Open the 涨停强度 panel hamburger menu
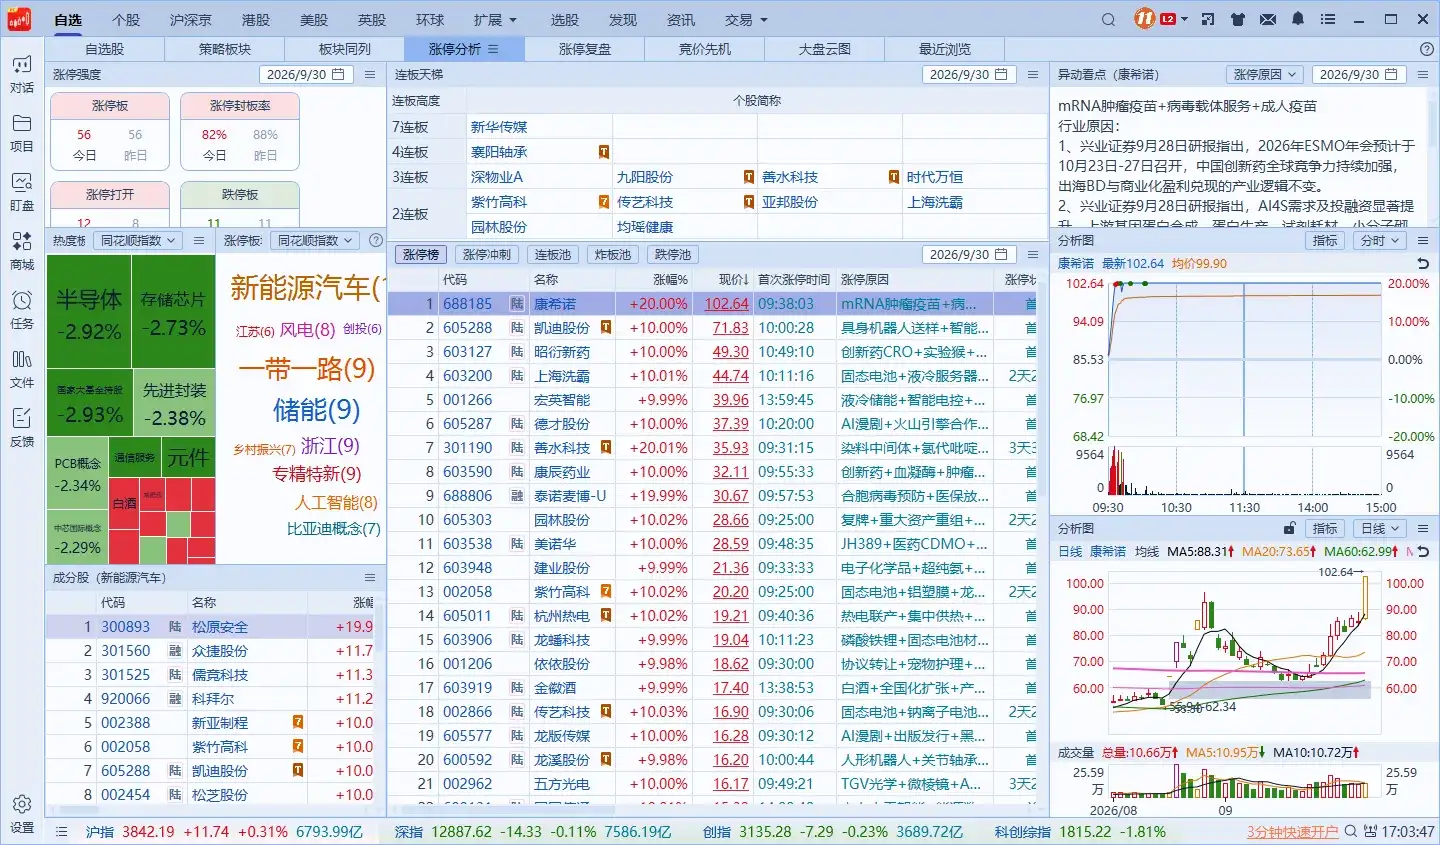 (370, 74)
